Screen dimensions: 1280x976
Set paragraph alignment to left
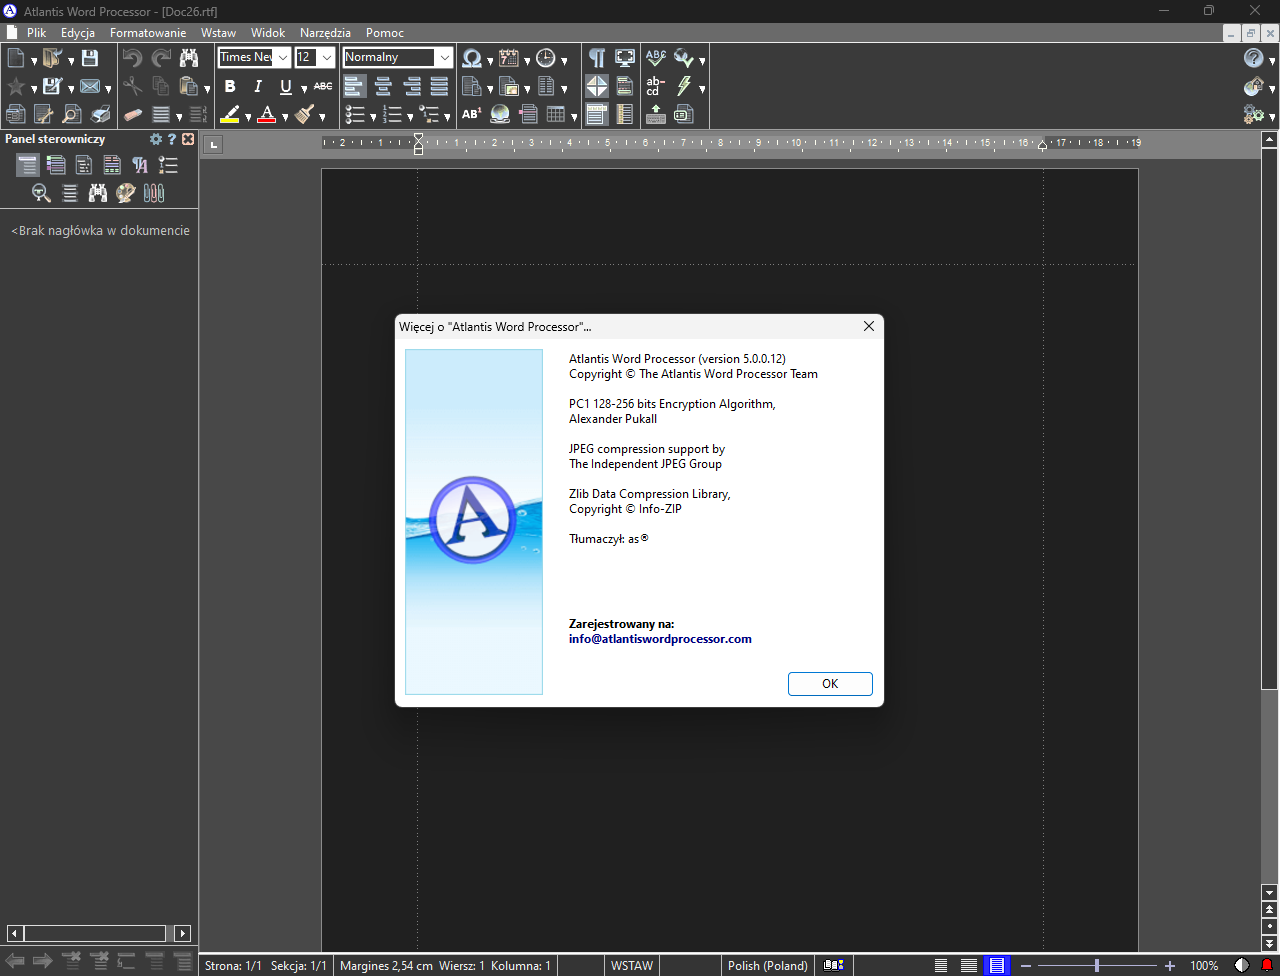pyautogui.click(x=355, y=86)
